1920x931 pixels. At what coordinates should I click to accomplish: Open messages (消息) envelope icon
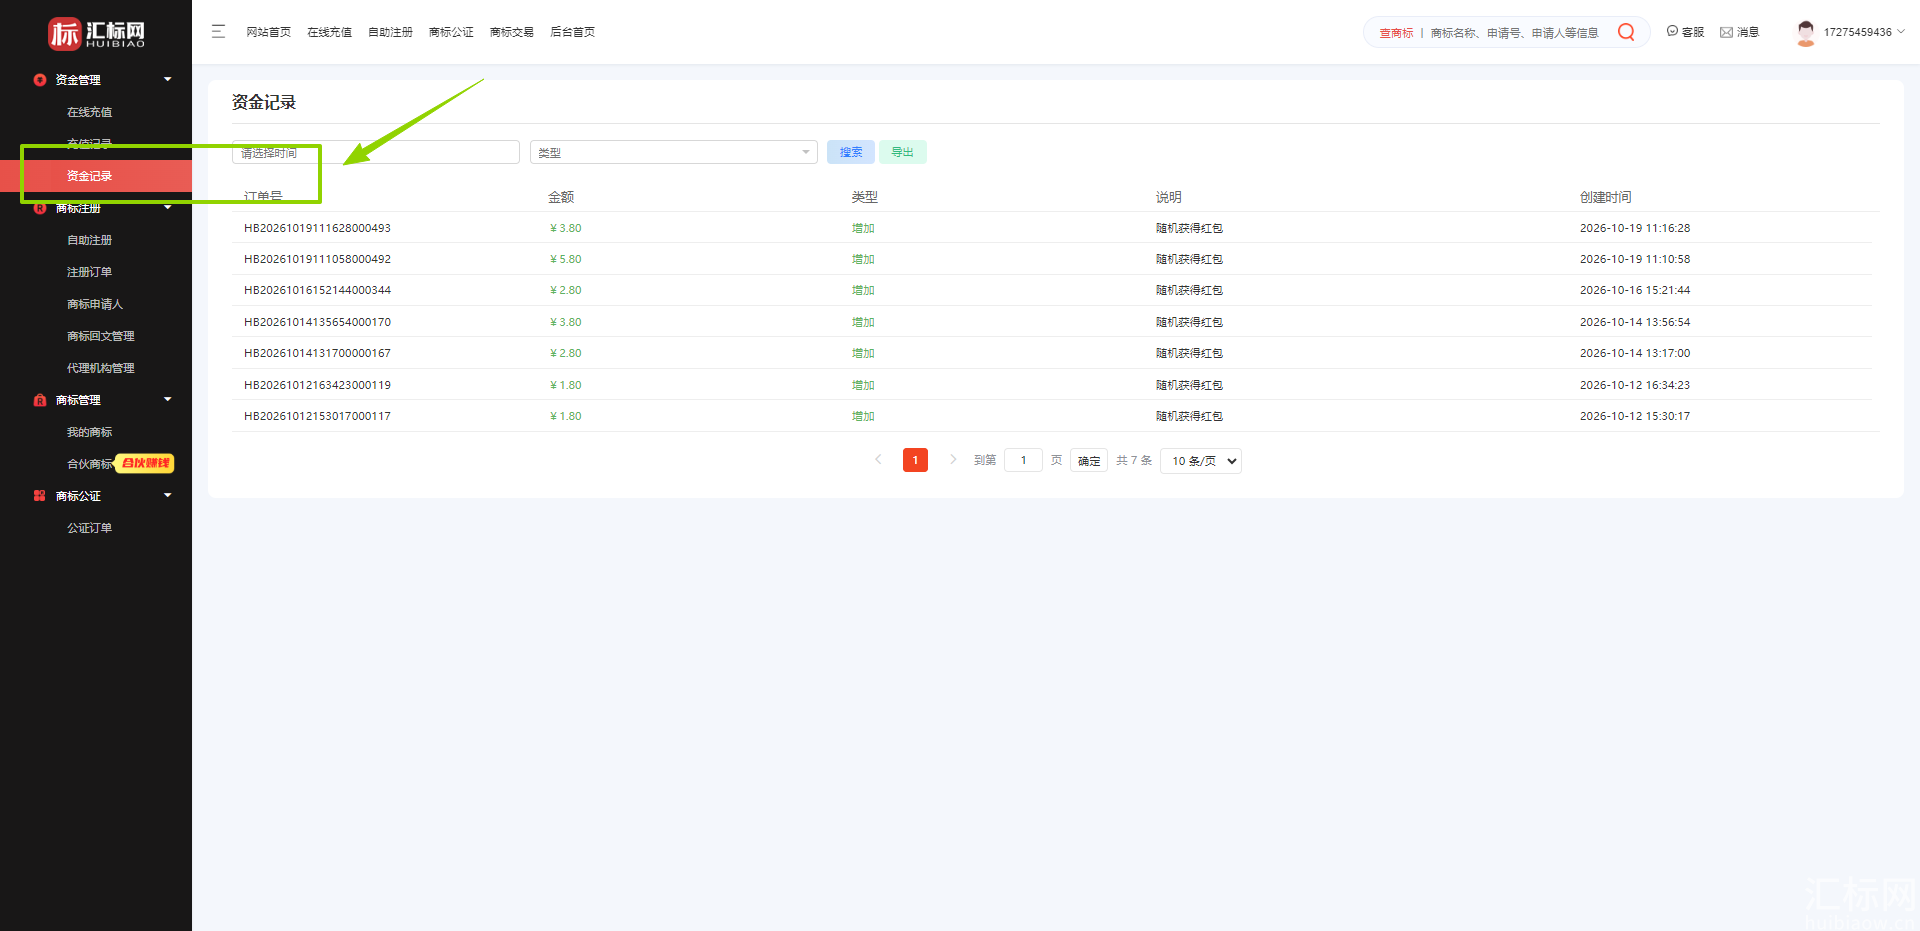click(x=1726, y=32)
